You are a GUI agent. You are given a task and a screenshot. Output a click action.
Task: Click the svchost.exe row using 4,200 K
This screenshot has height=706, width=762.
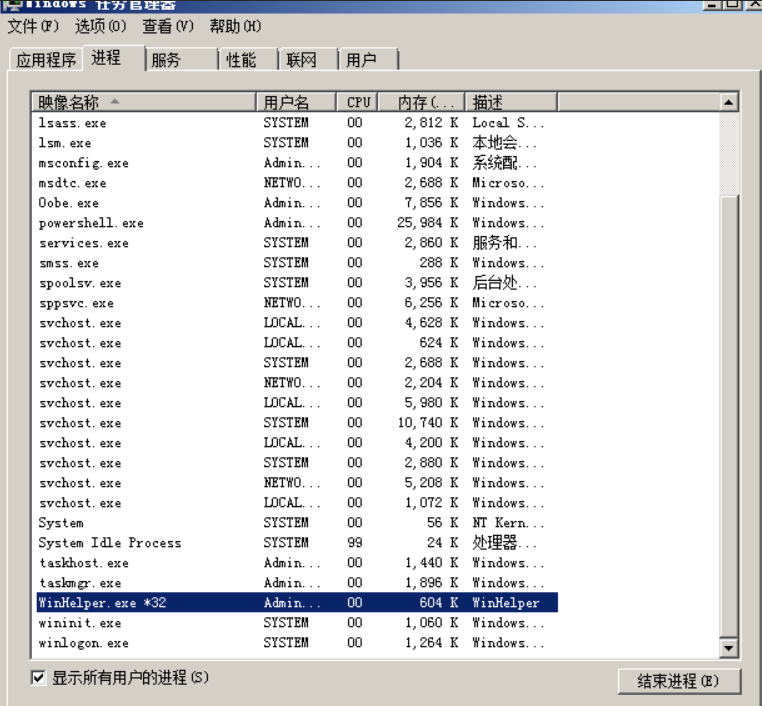295,443
